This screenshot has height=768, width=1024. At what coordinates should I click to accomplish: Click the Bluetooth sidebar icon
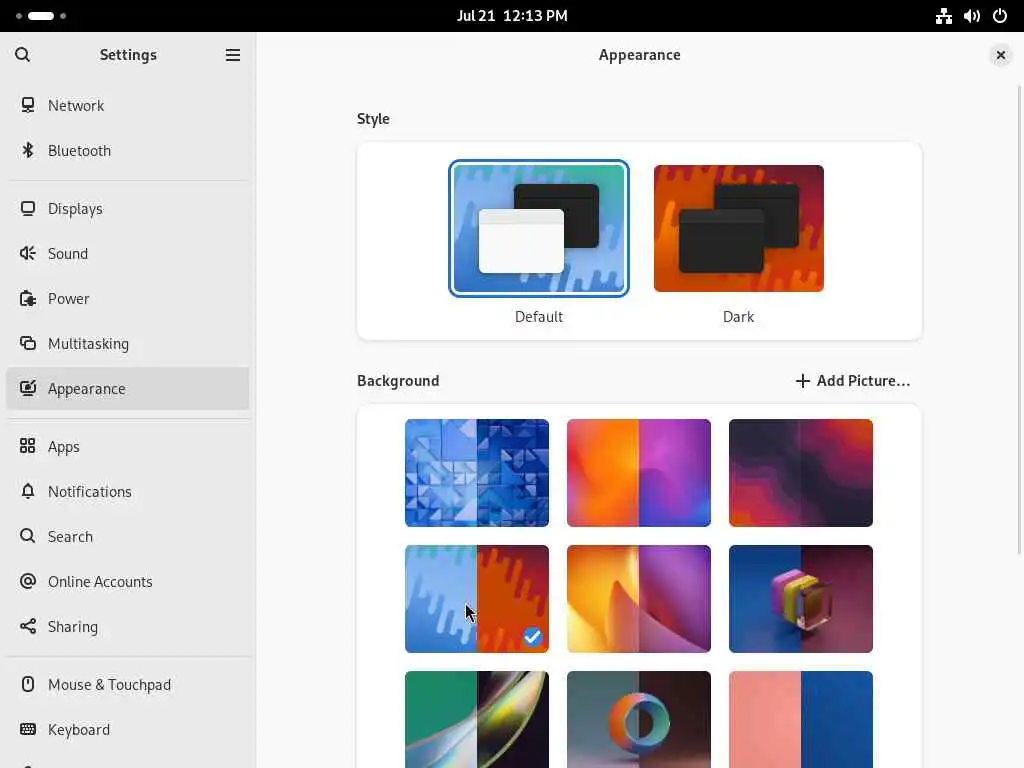click(27, 150)
